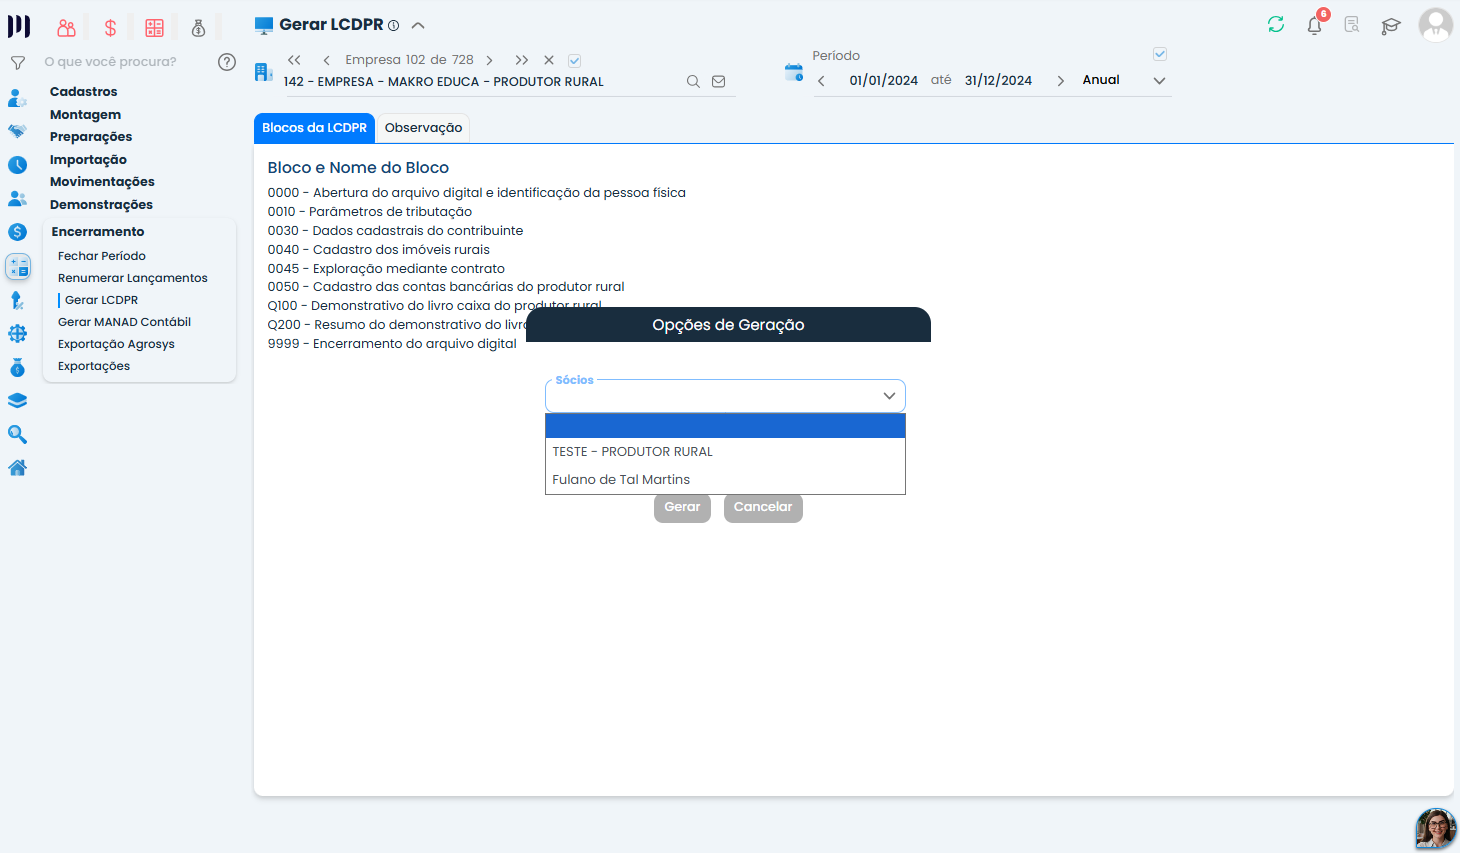The image size is (1460, 853).
Task: Toggle the checkbox next to company navigation
Action: 575,61
